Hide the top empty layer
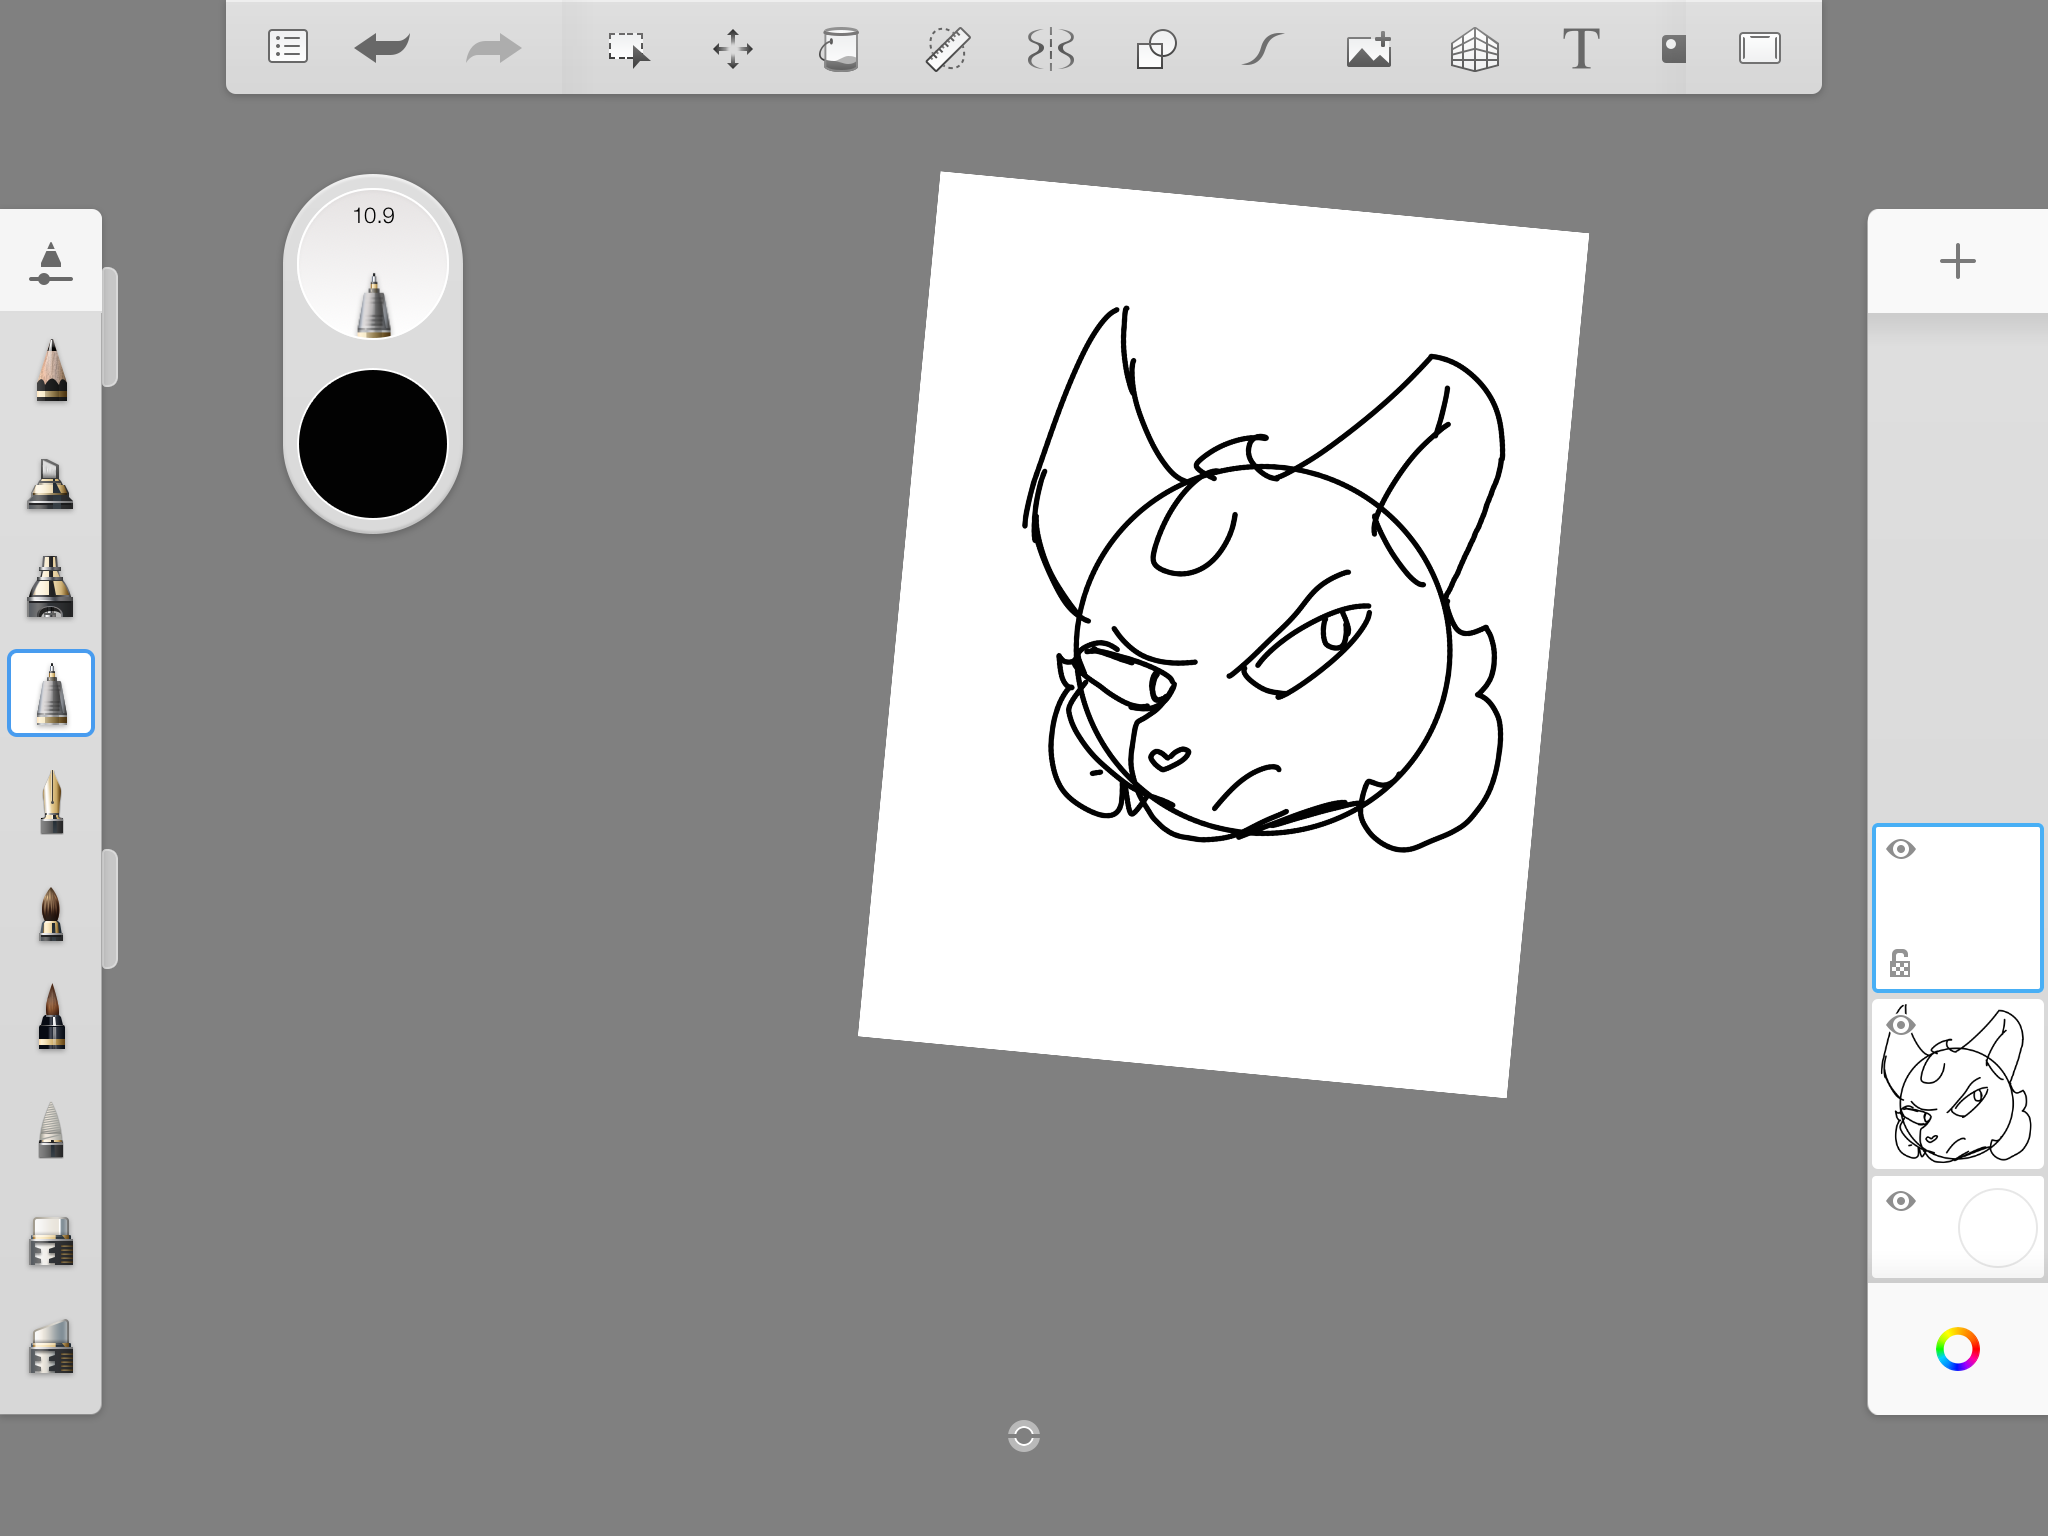 click(x=1901, y=849)
